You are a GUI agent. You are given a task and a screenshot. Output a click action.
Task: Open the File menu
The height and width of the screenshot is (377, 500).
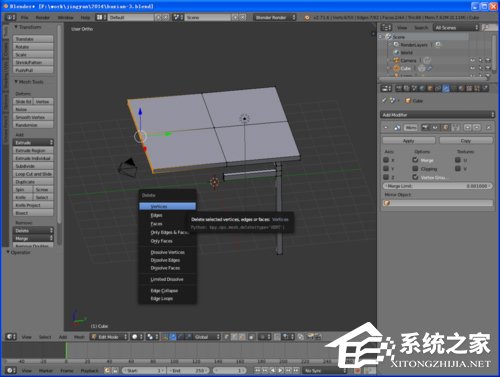(x=25, y=17)
